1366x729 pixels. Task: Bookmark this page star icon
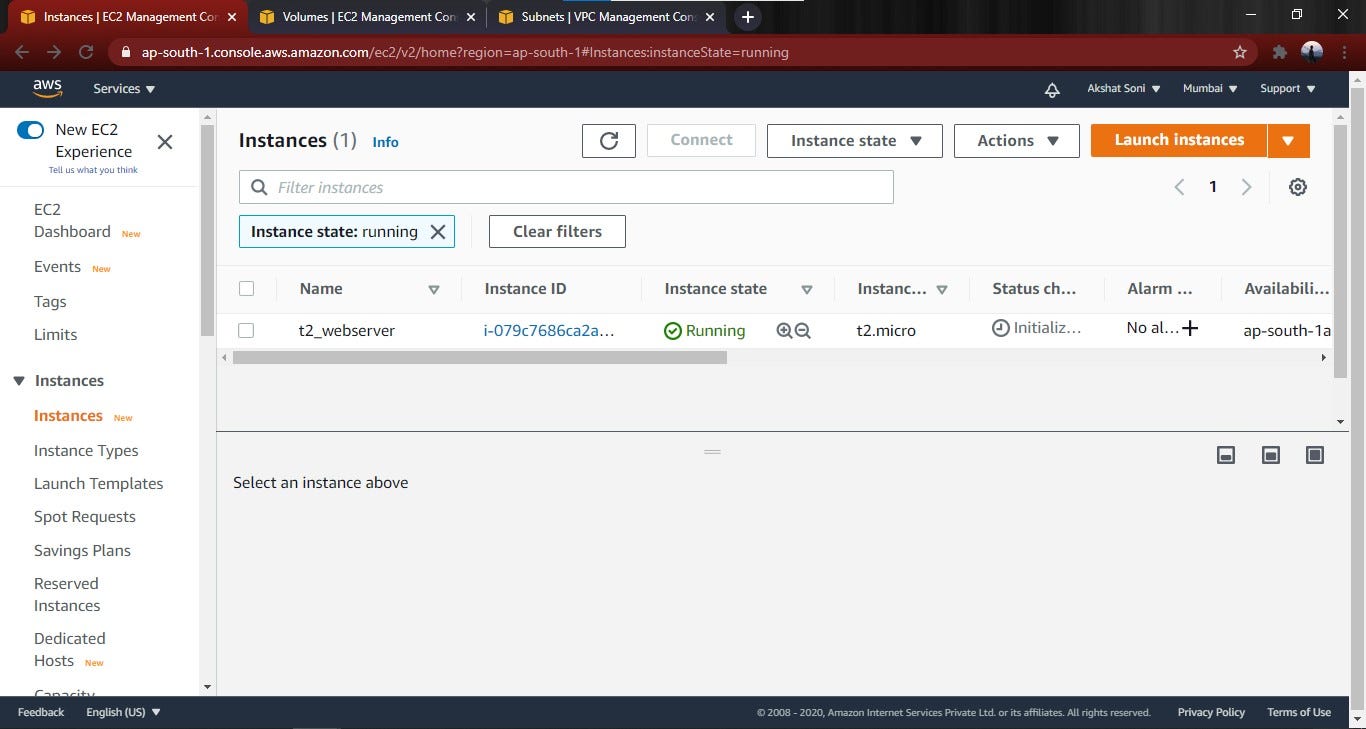pos(1240,52)
